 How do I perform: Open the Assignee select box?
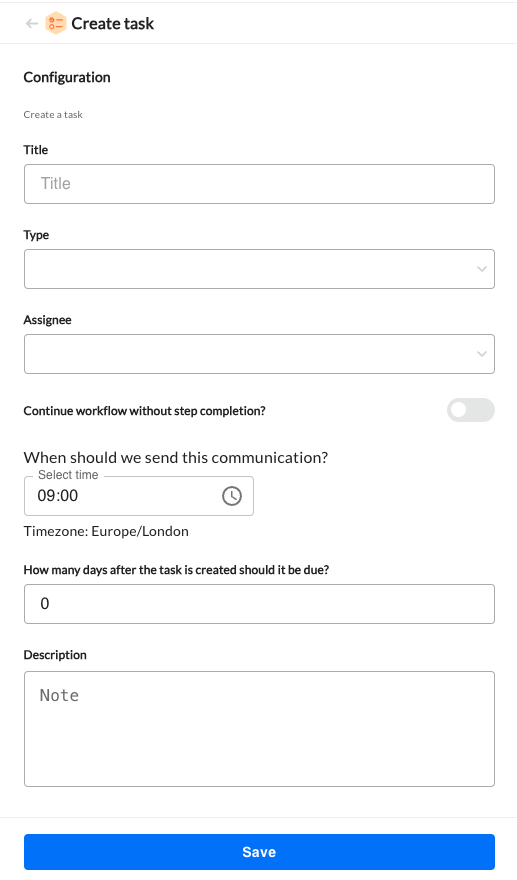pos(259,354)
